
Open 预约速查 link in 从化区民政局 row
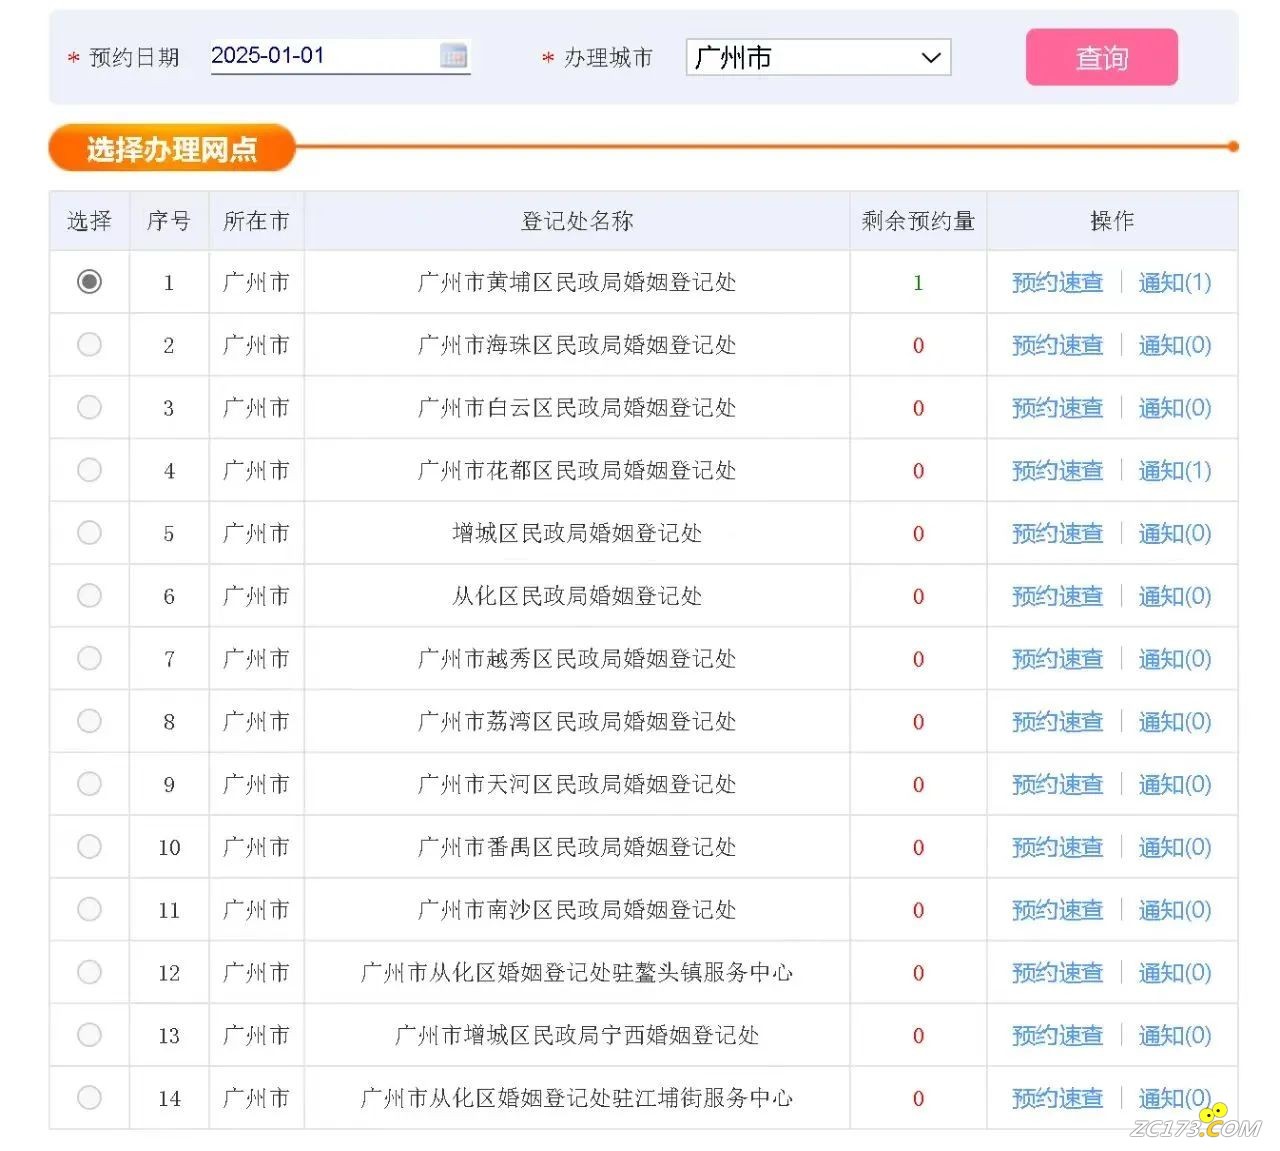(1057, 597)
